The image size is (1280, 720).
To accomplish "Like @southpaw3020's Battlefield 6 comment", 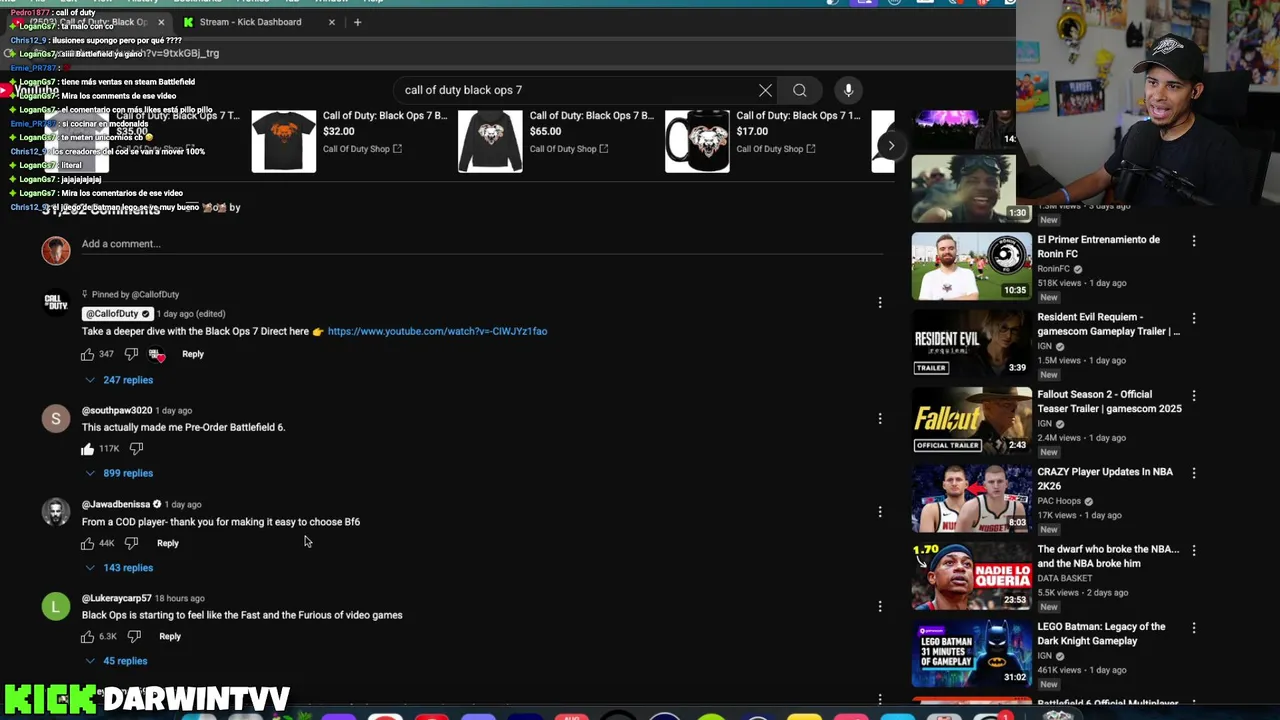I will pyautogui.click(x=88, y=449).
